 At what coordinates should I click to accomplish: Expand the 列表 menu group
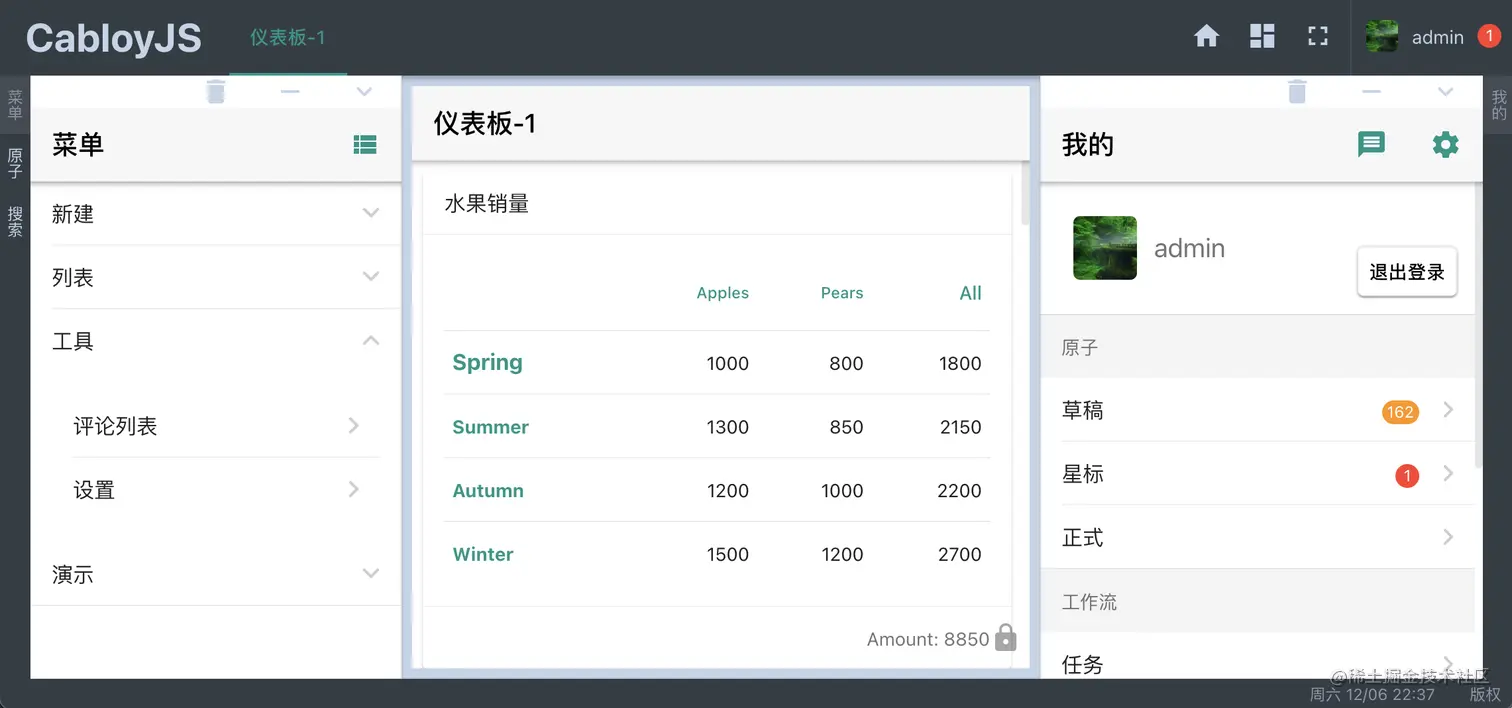(216, 277)
